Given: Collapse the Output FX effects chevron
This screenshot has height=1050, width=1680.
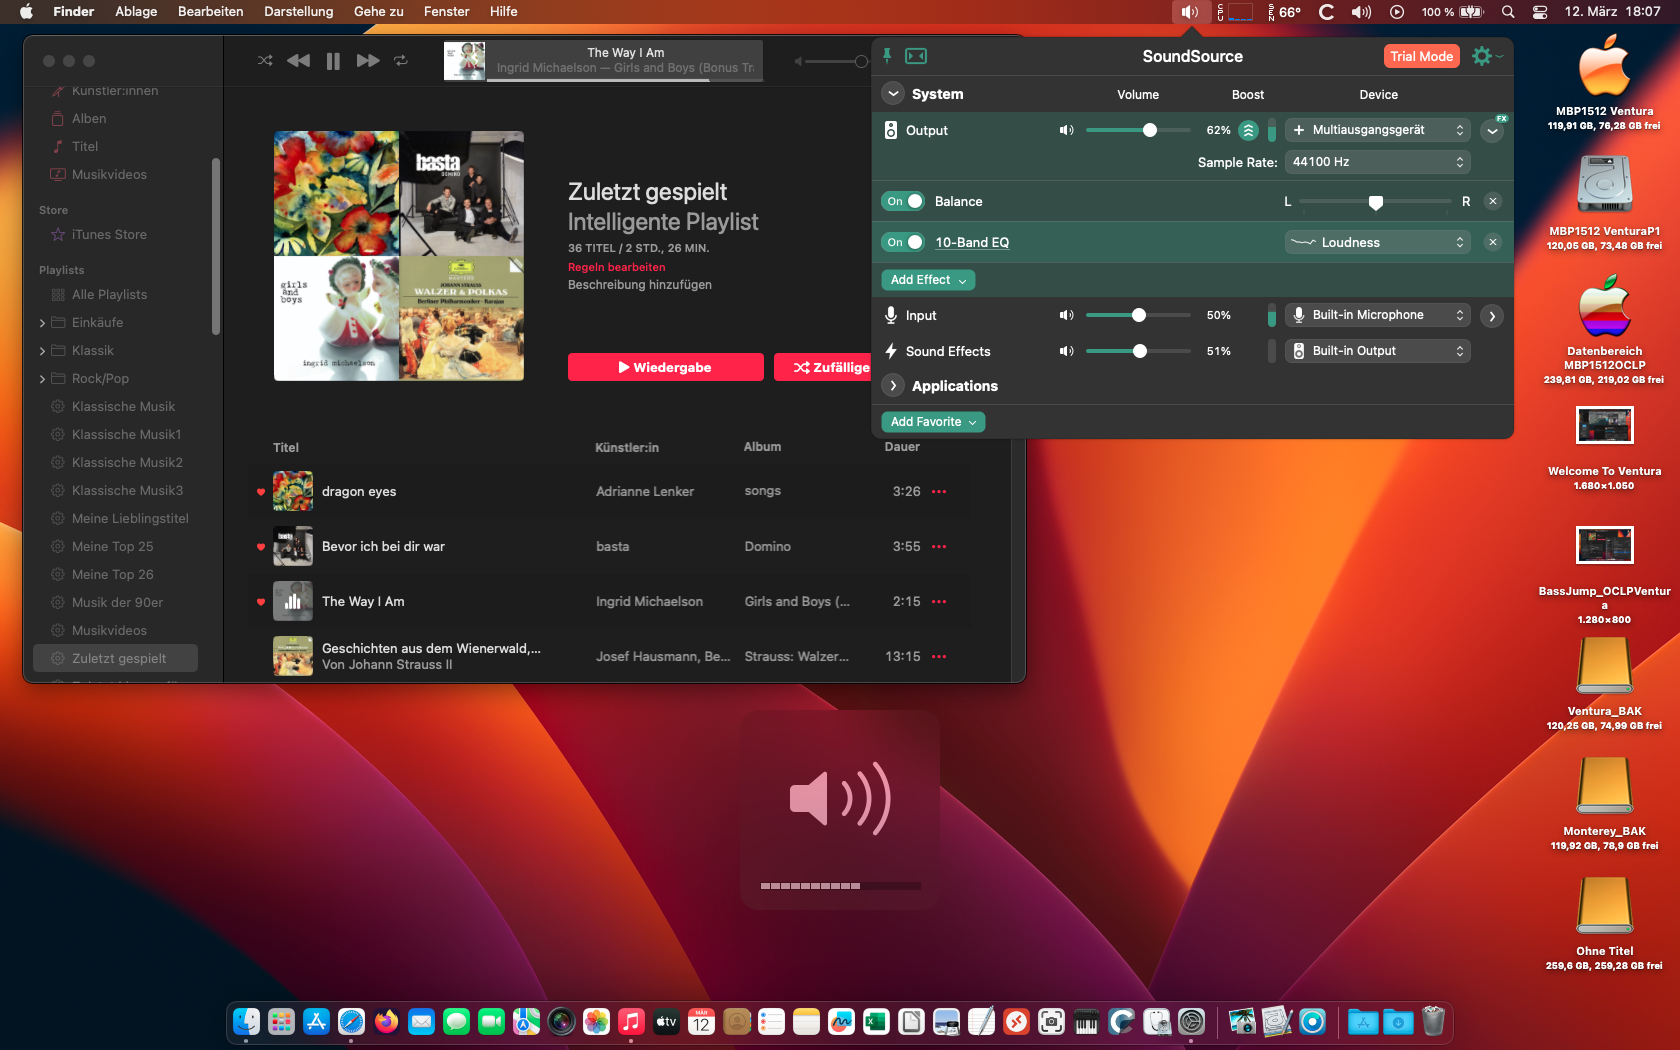Looking at the screenshot, I should tap(1492, 130).
